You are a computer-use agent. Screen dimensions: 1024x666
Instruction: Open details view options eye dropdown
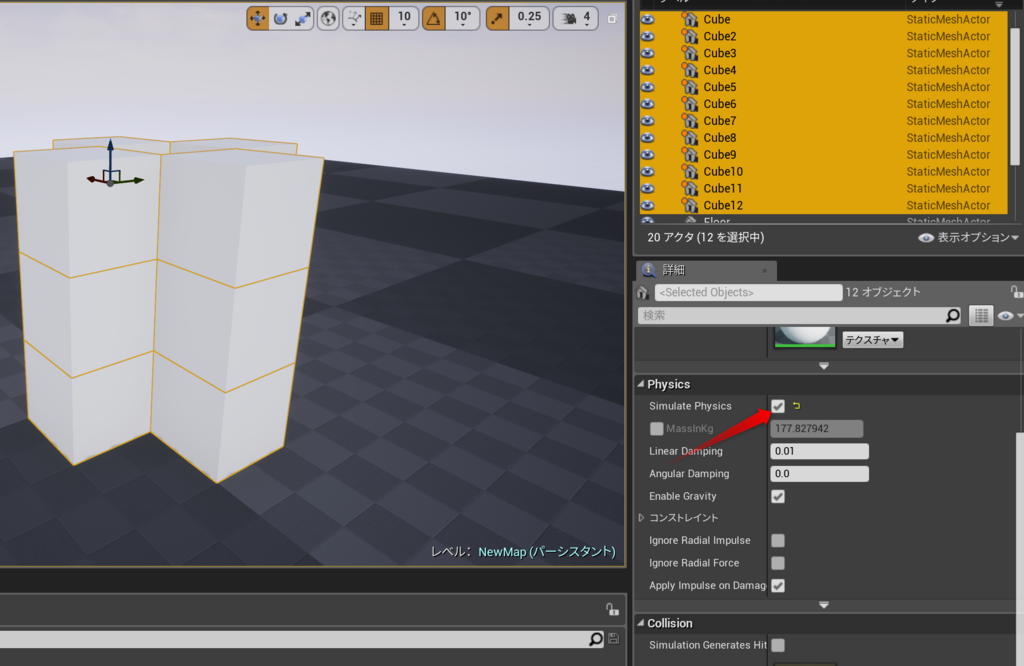[1009, 316]
